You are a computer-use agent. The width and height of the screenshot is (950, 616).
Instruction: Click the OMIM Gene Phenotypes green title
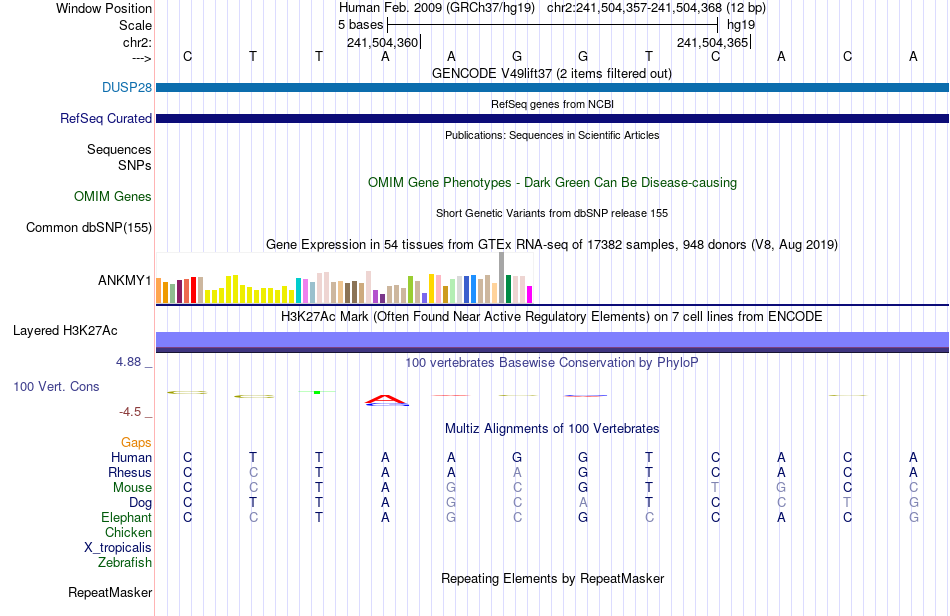coord(553,182)
